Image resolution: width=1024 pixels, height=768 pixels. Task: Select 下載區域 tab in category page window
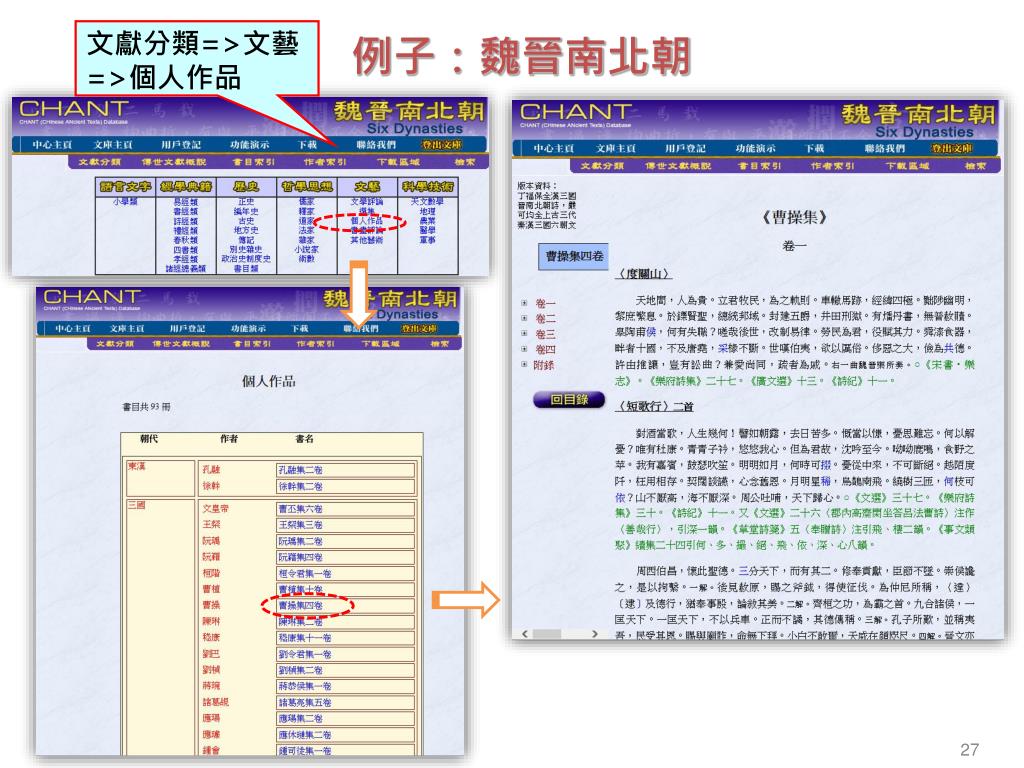point(398,161)
